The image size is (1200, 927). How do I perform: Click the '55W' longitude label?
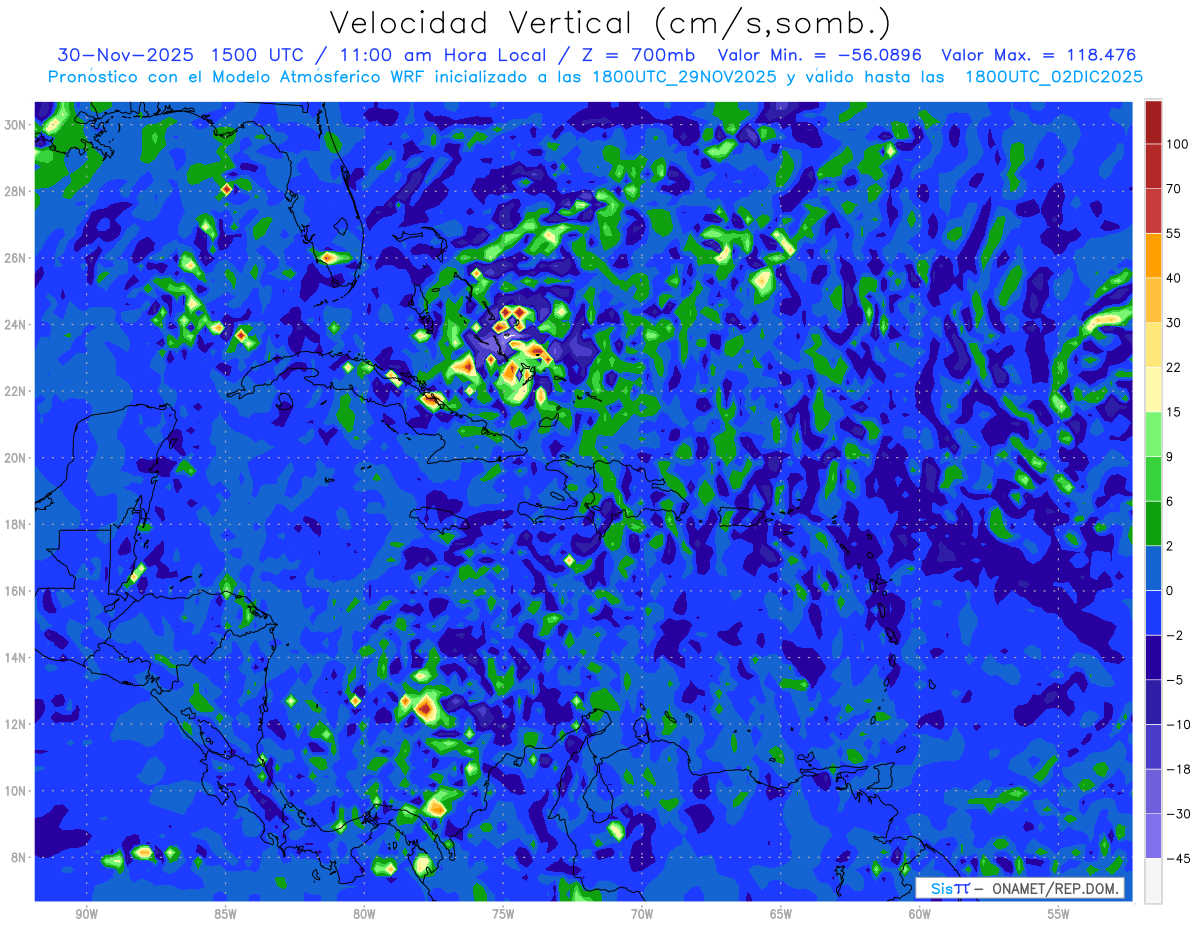point(1059,914)
